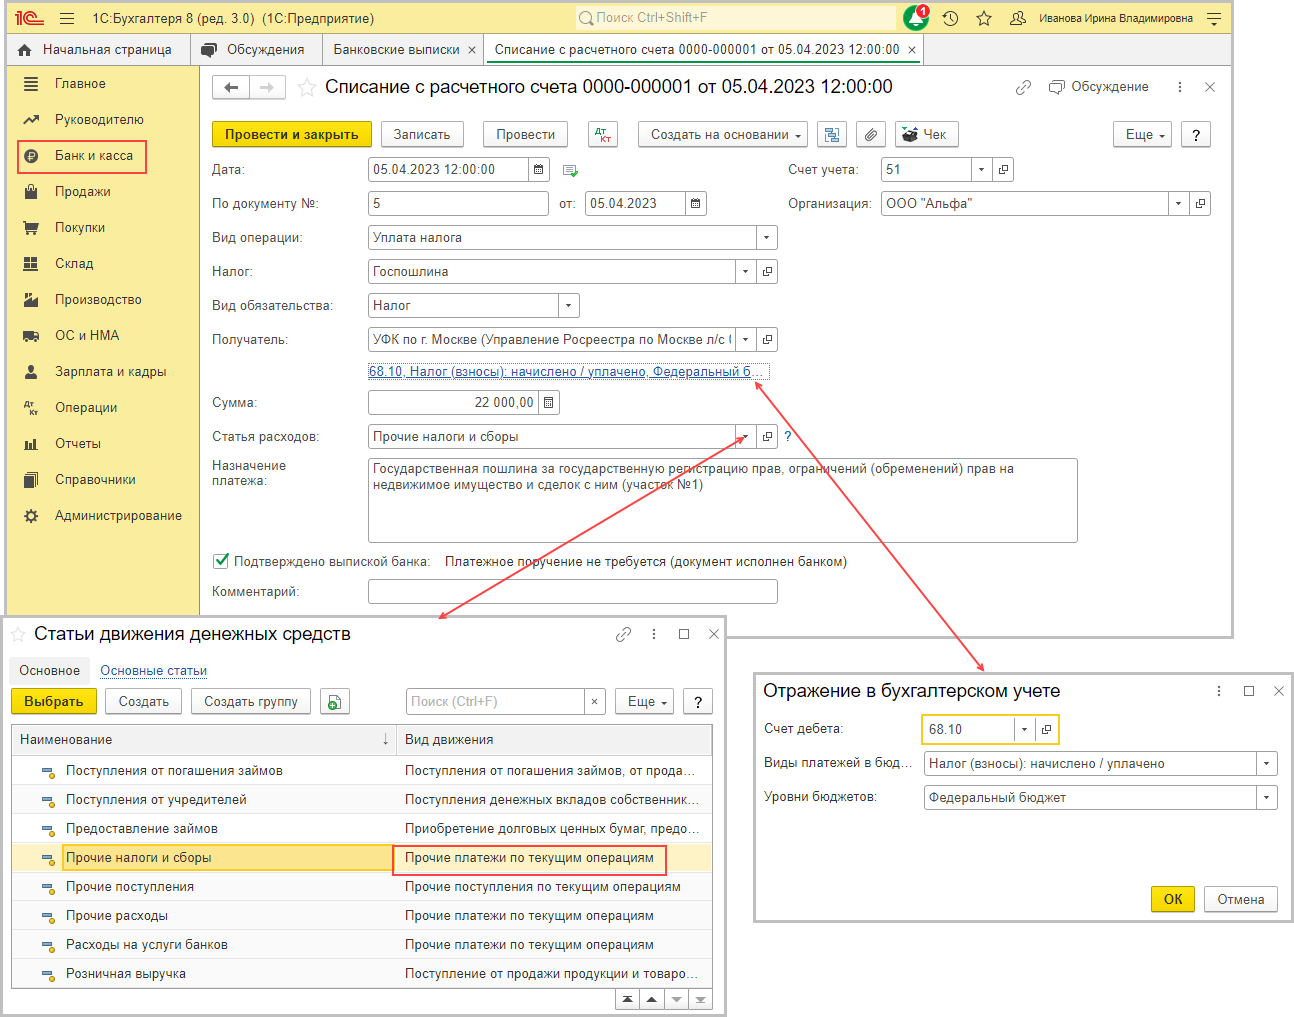Expand Организация dropdown
This screenshot has width=1294, height=1017.
[1179, 204]
